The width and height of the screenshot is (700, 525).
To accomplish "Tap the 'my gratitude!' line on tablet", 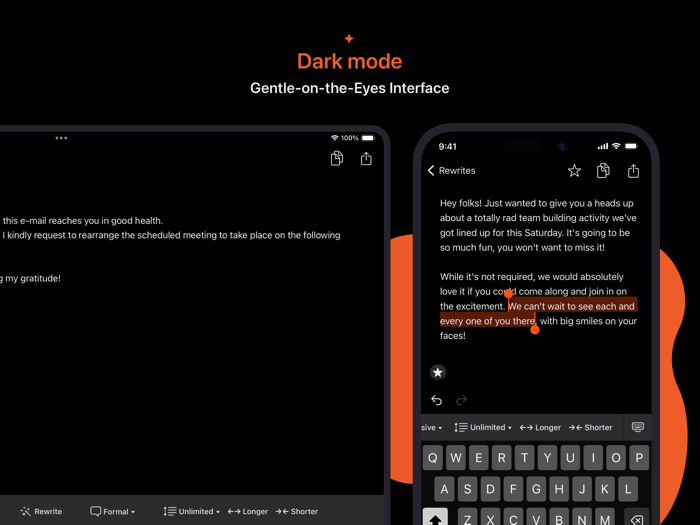I will [x=30, y=279].
